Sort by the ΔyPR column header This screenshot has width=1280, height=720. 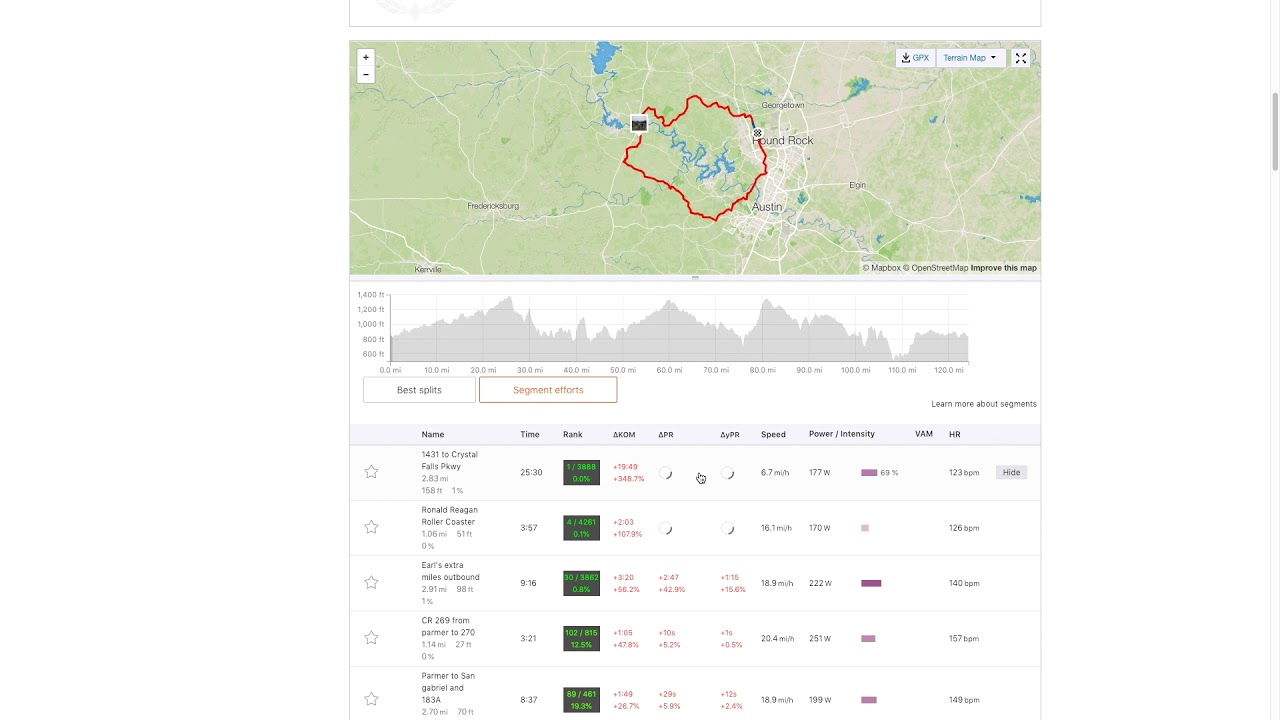(730, 434)
